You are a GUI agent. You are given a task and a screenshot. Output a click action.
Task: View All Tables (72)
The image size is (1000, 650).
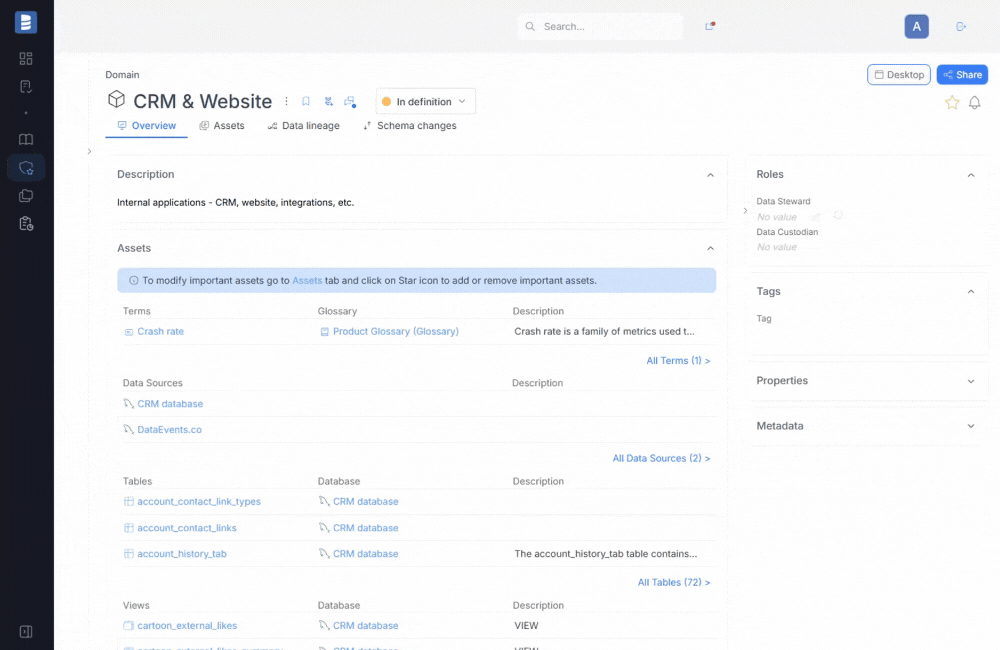(673, 582)
